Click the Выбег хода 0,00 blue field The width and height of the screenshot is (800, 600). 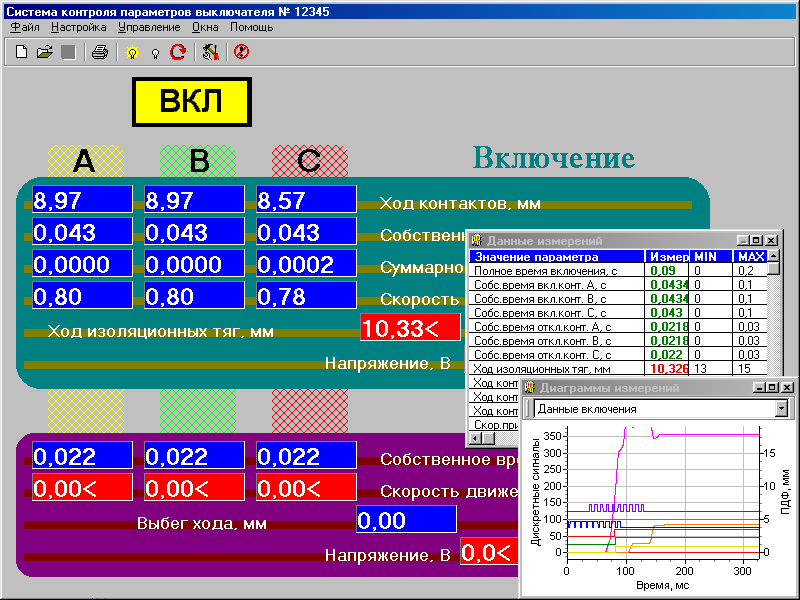[406, 519]
